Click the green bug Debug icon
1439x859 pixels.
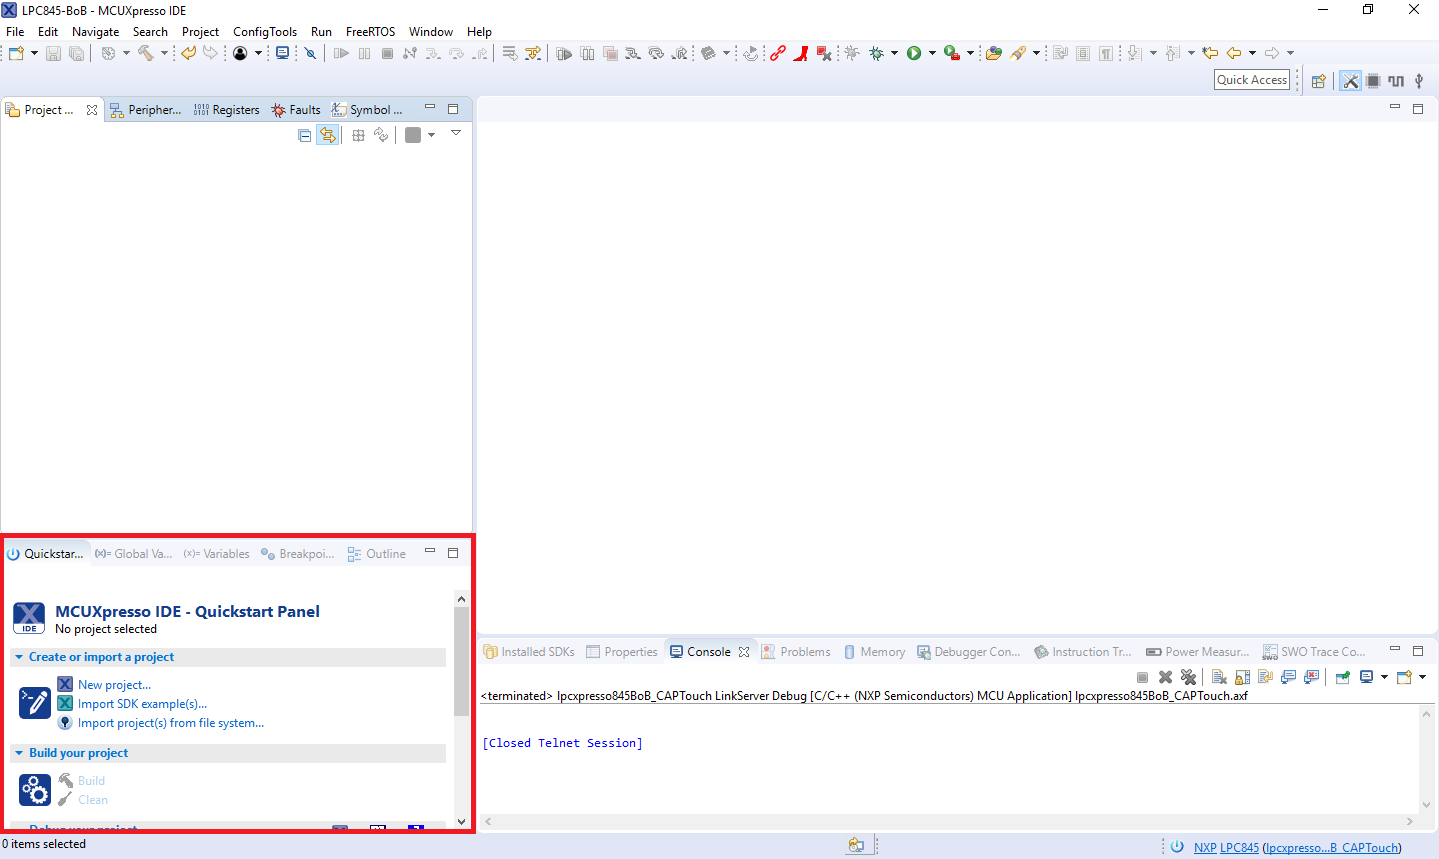point(876,53)
